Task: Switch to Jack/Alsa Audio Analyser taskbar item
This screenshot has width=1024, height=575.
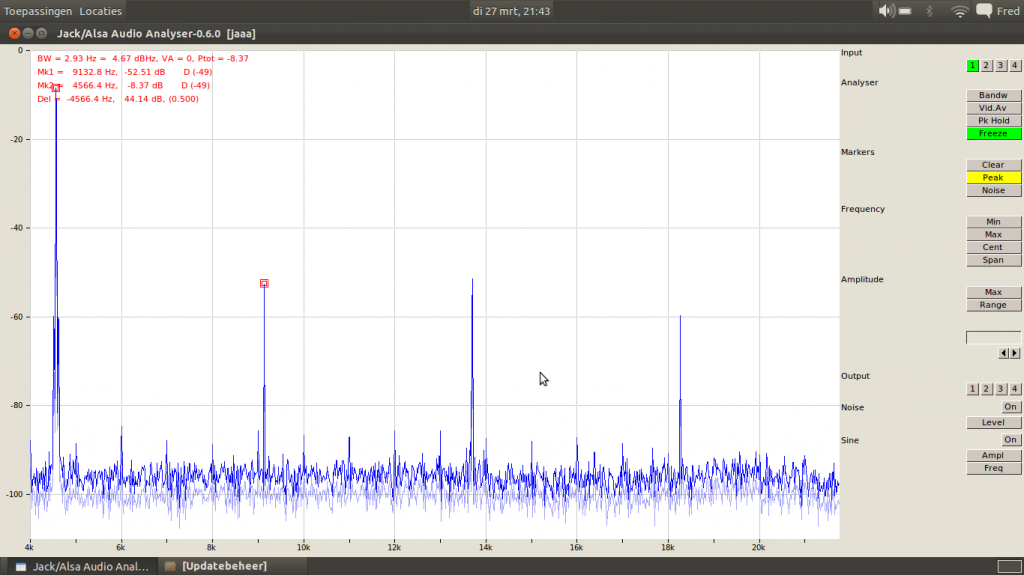Action: click(x=84, y=567)
